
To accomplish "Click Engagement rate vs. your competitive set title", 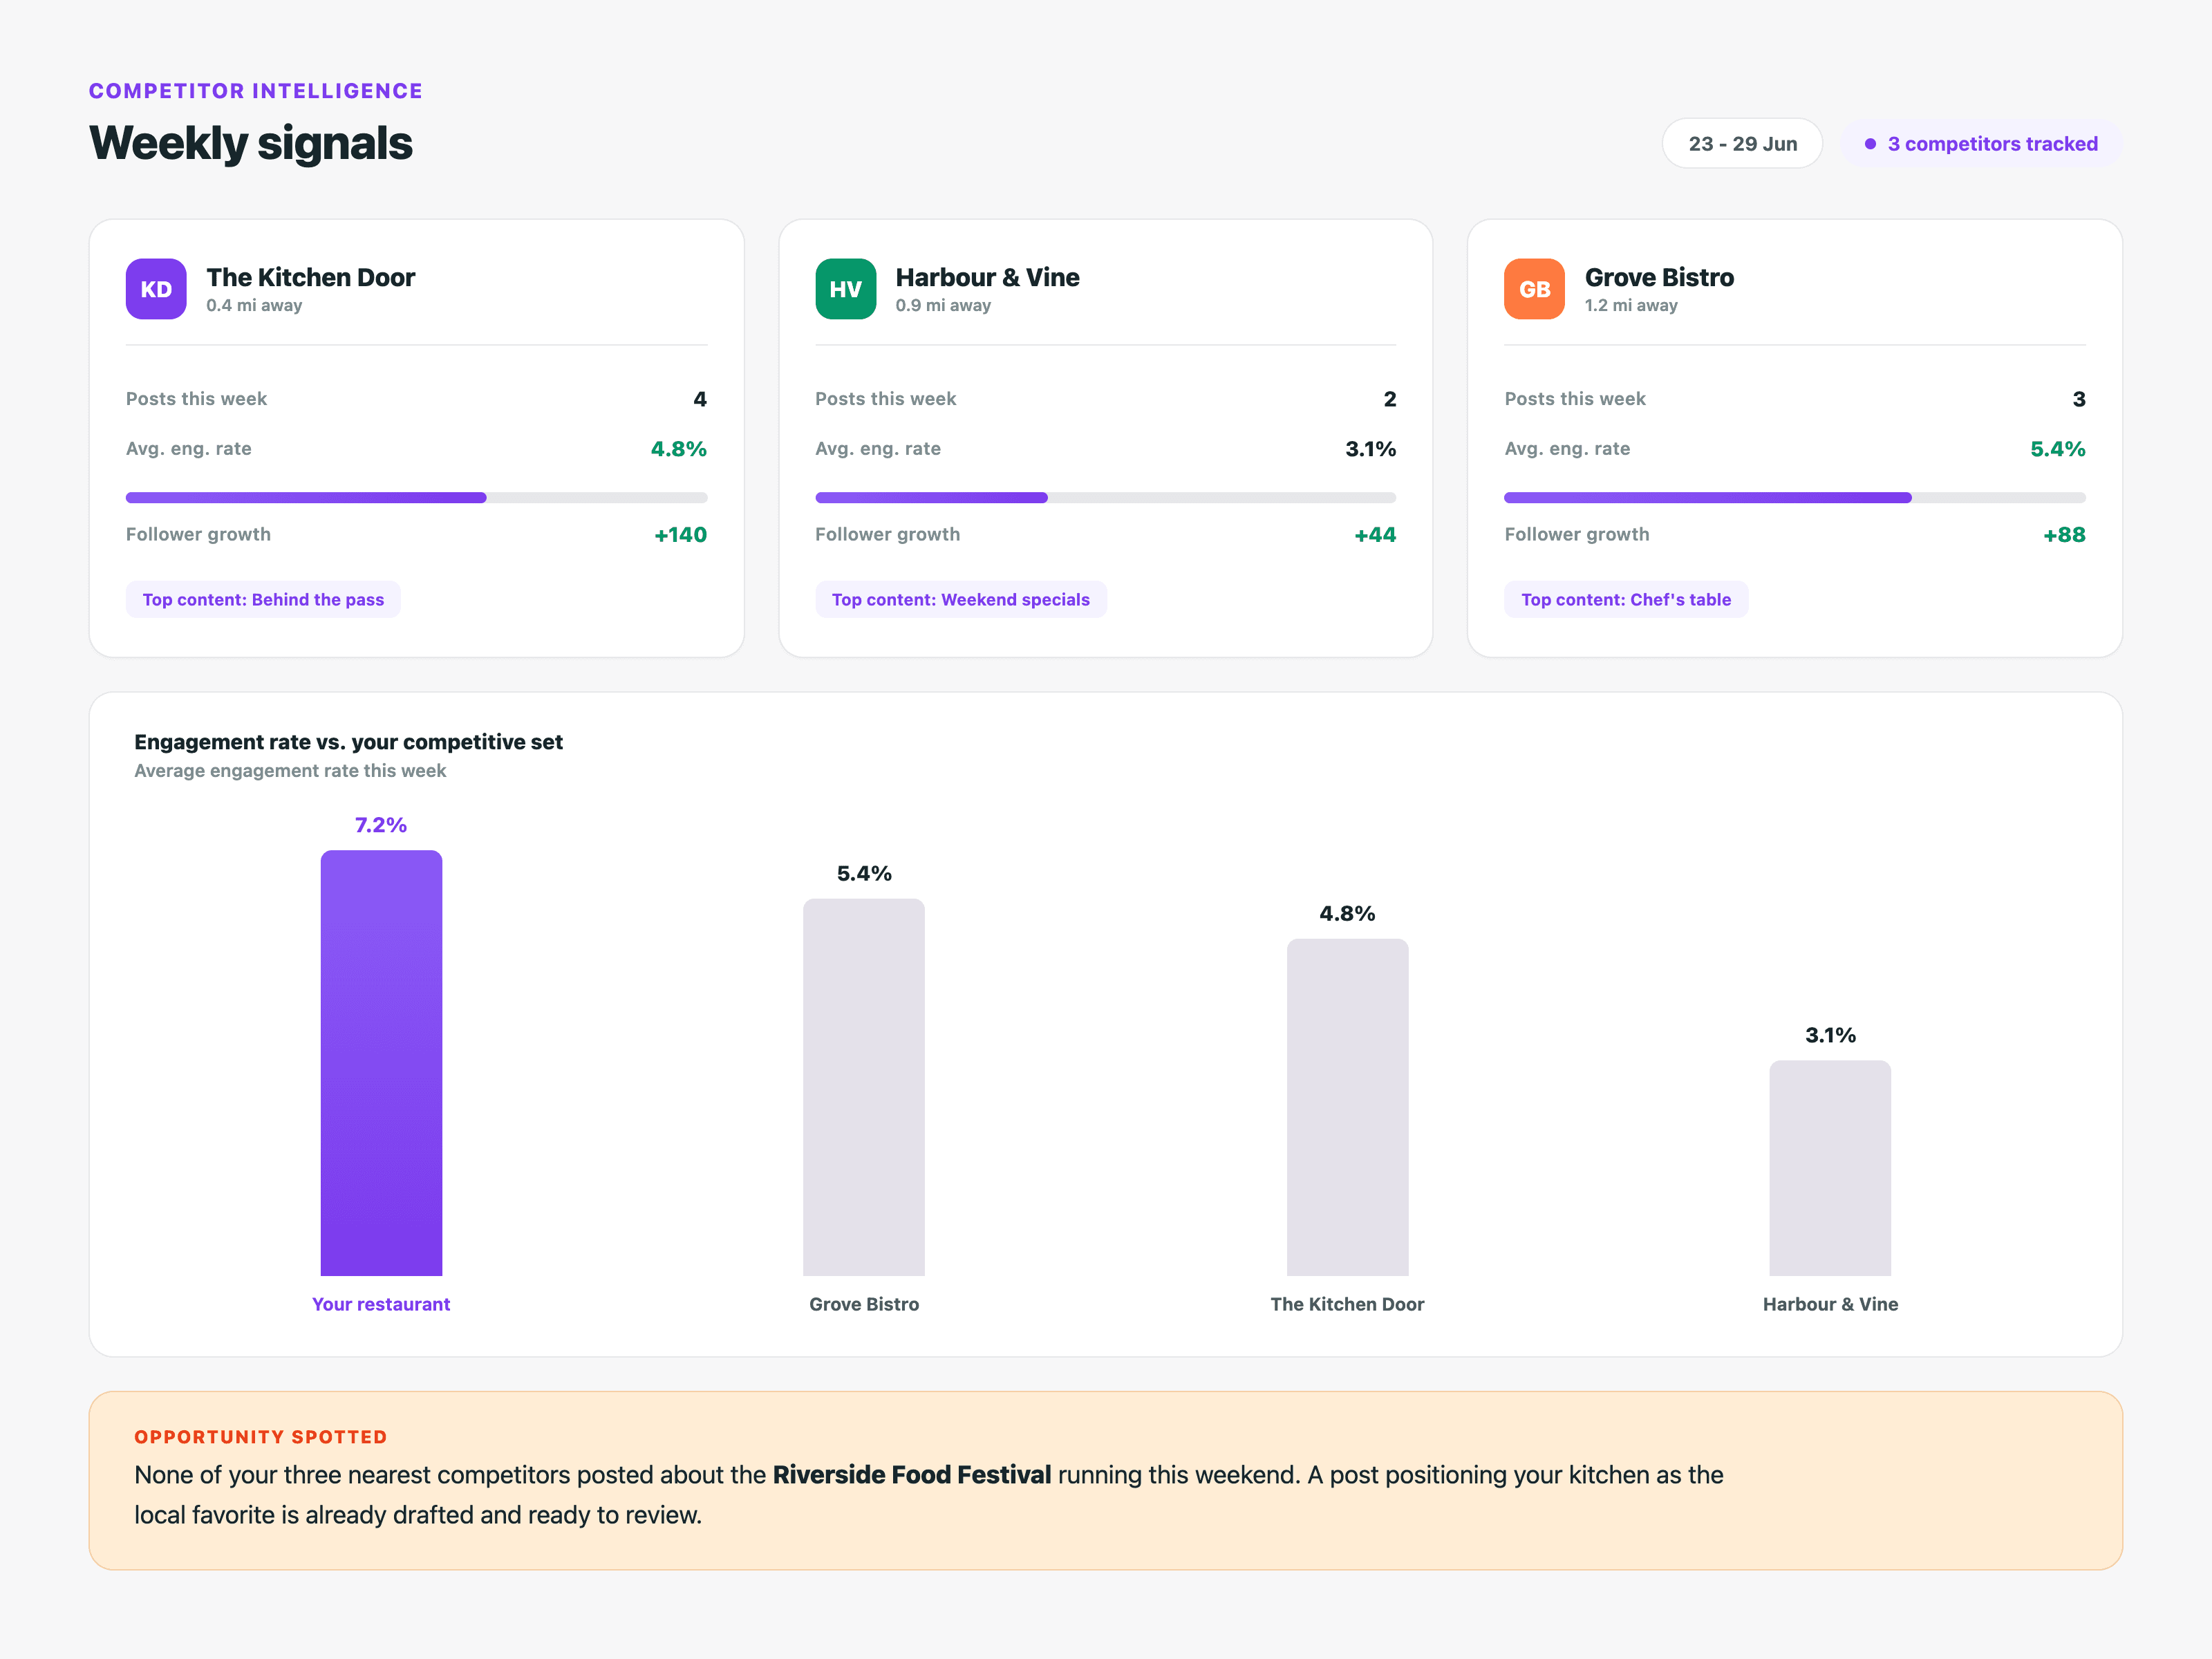I will 349,742.
